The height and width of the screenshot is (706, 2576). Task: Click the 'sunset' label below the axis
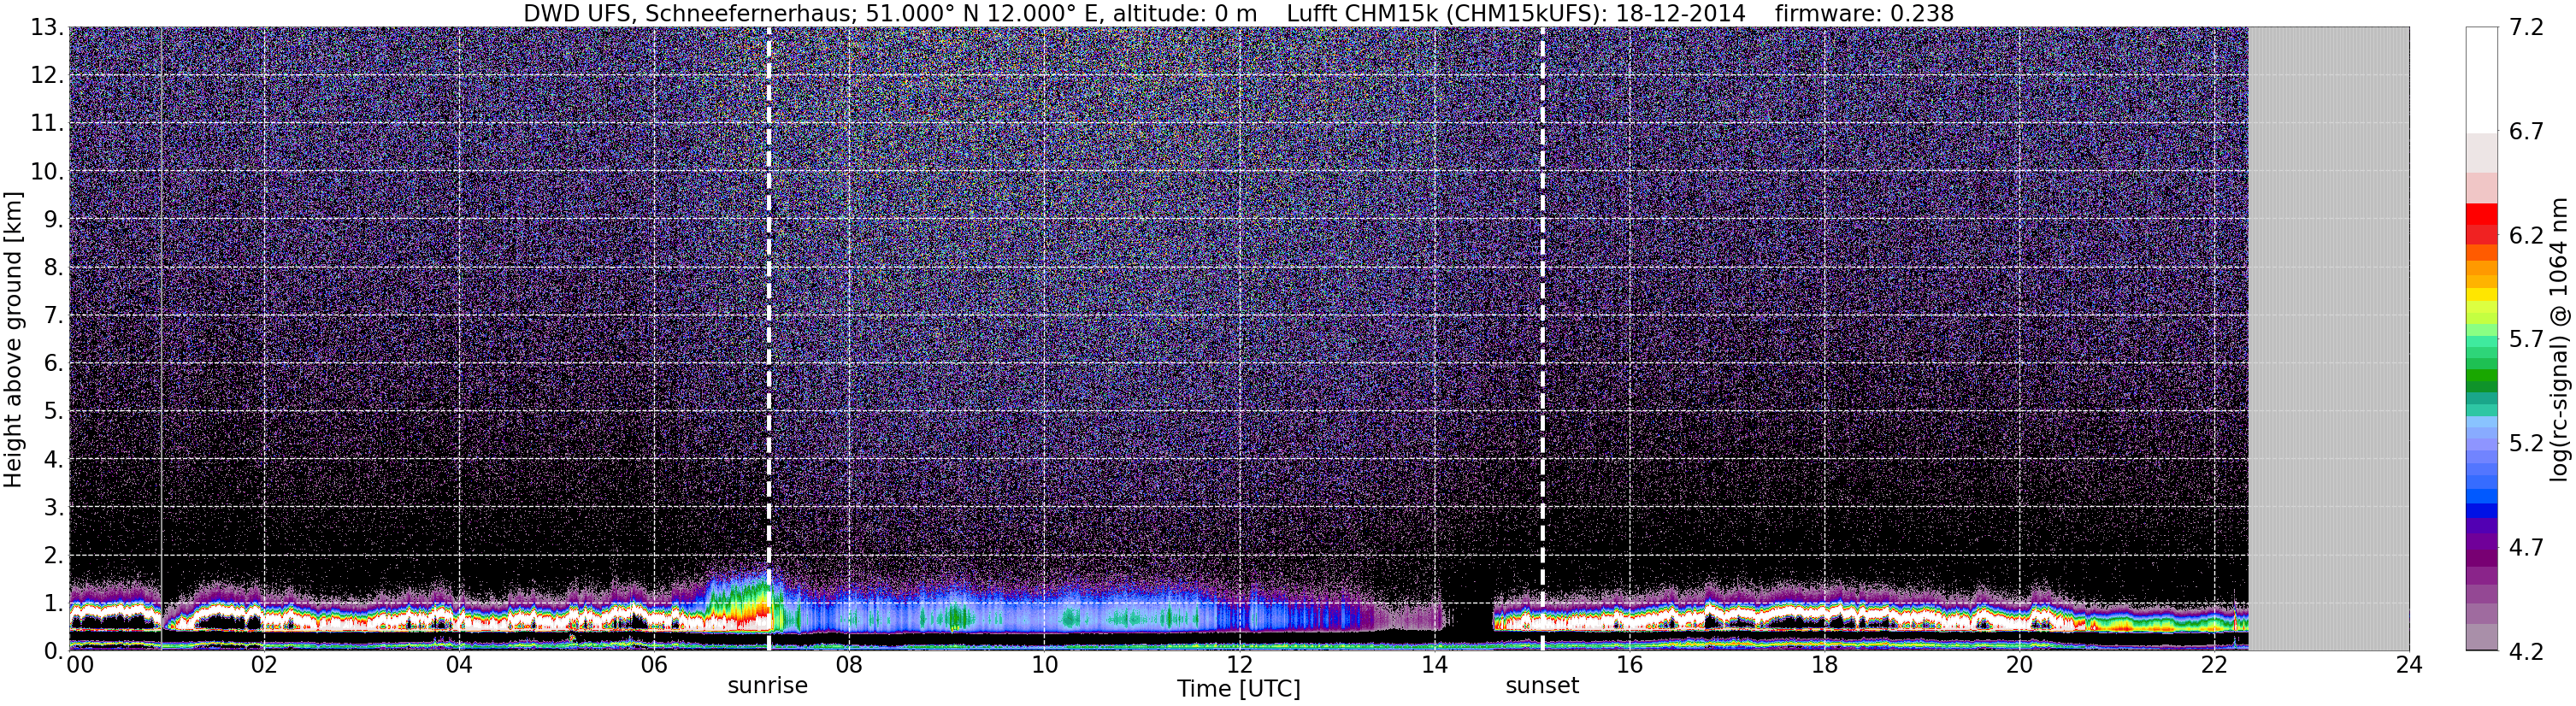coord(1542,686)
